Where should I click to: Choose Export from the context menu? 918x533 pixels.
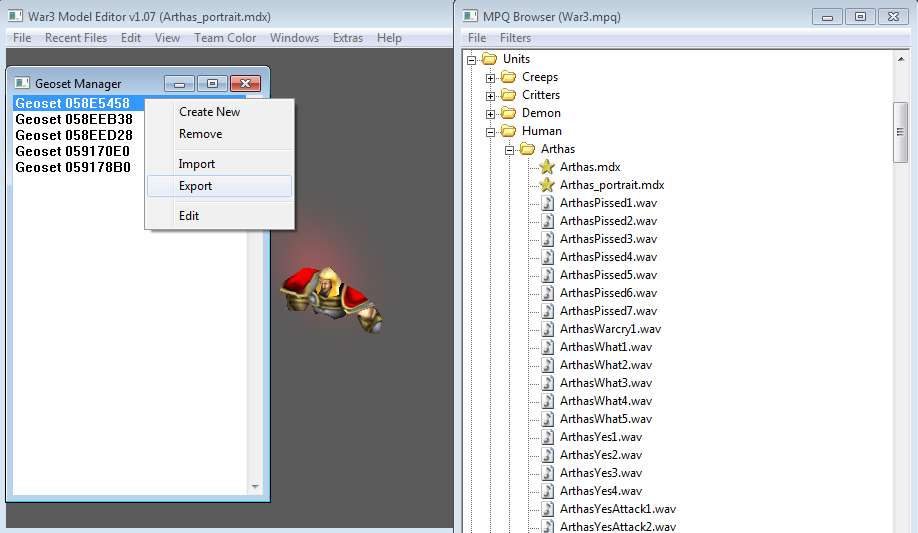point(220,186)
